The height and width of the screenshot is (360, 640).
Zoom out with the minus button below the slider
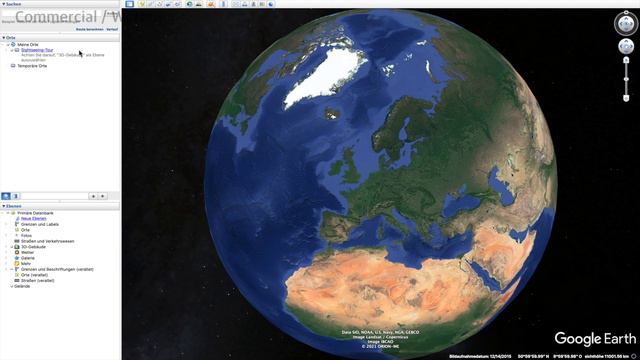[626, 98]
